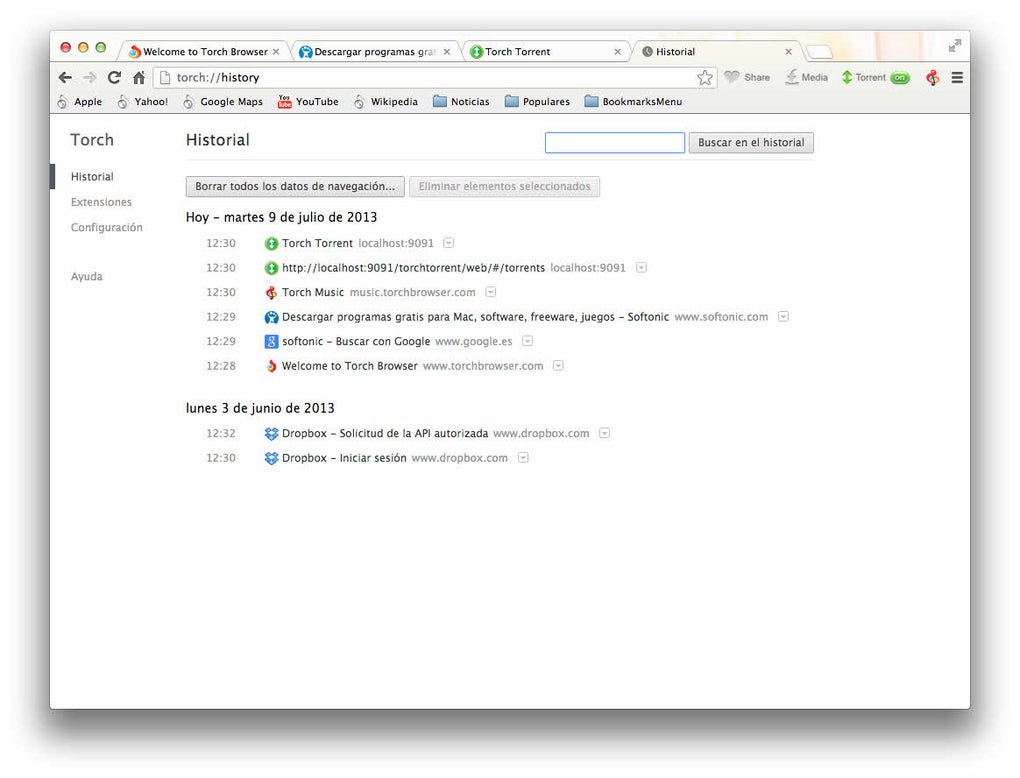The width and height of the screenshot is (1020, 778).
Task: Expand dropdown for Torch Torrent entry
Action: 448,243
